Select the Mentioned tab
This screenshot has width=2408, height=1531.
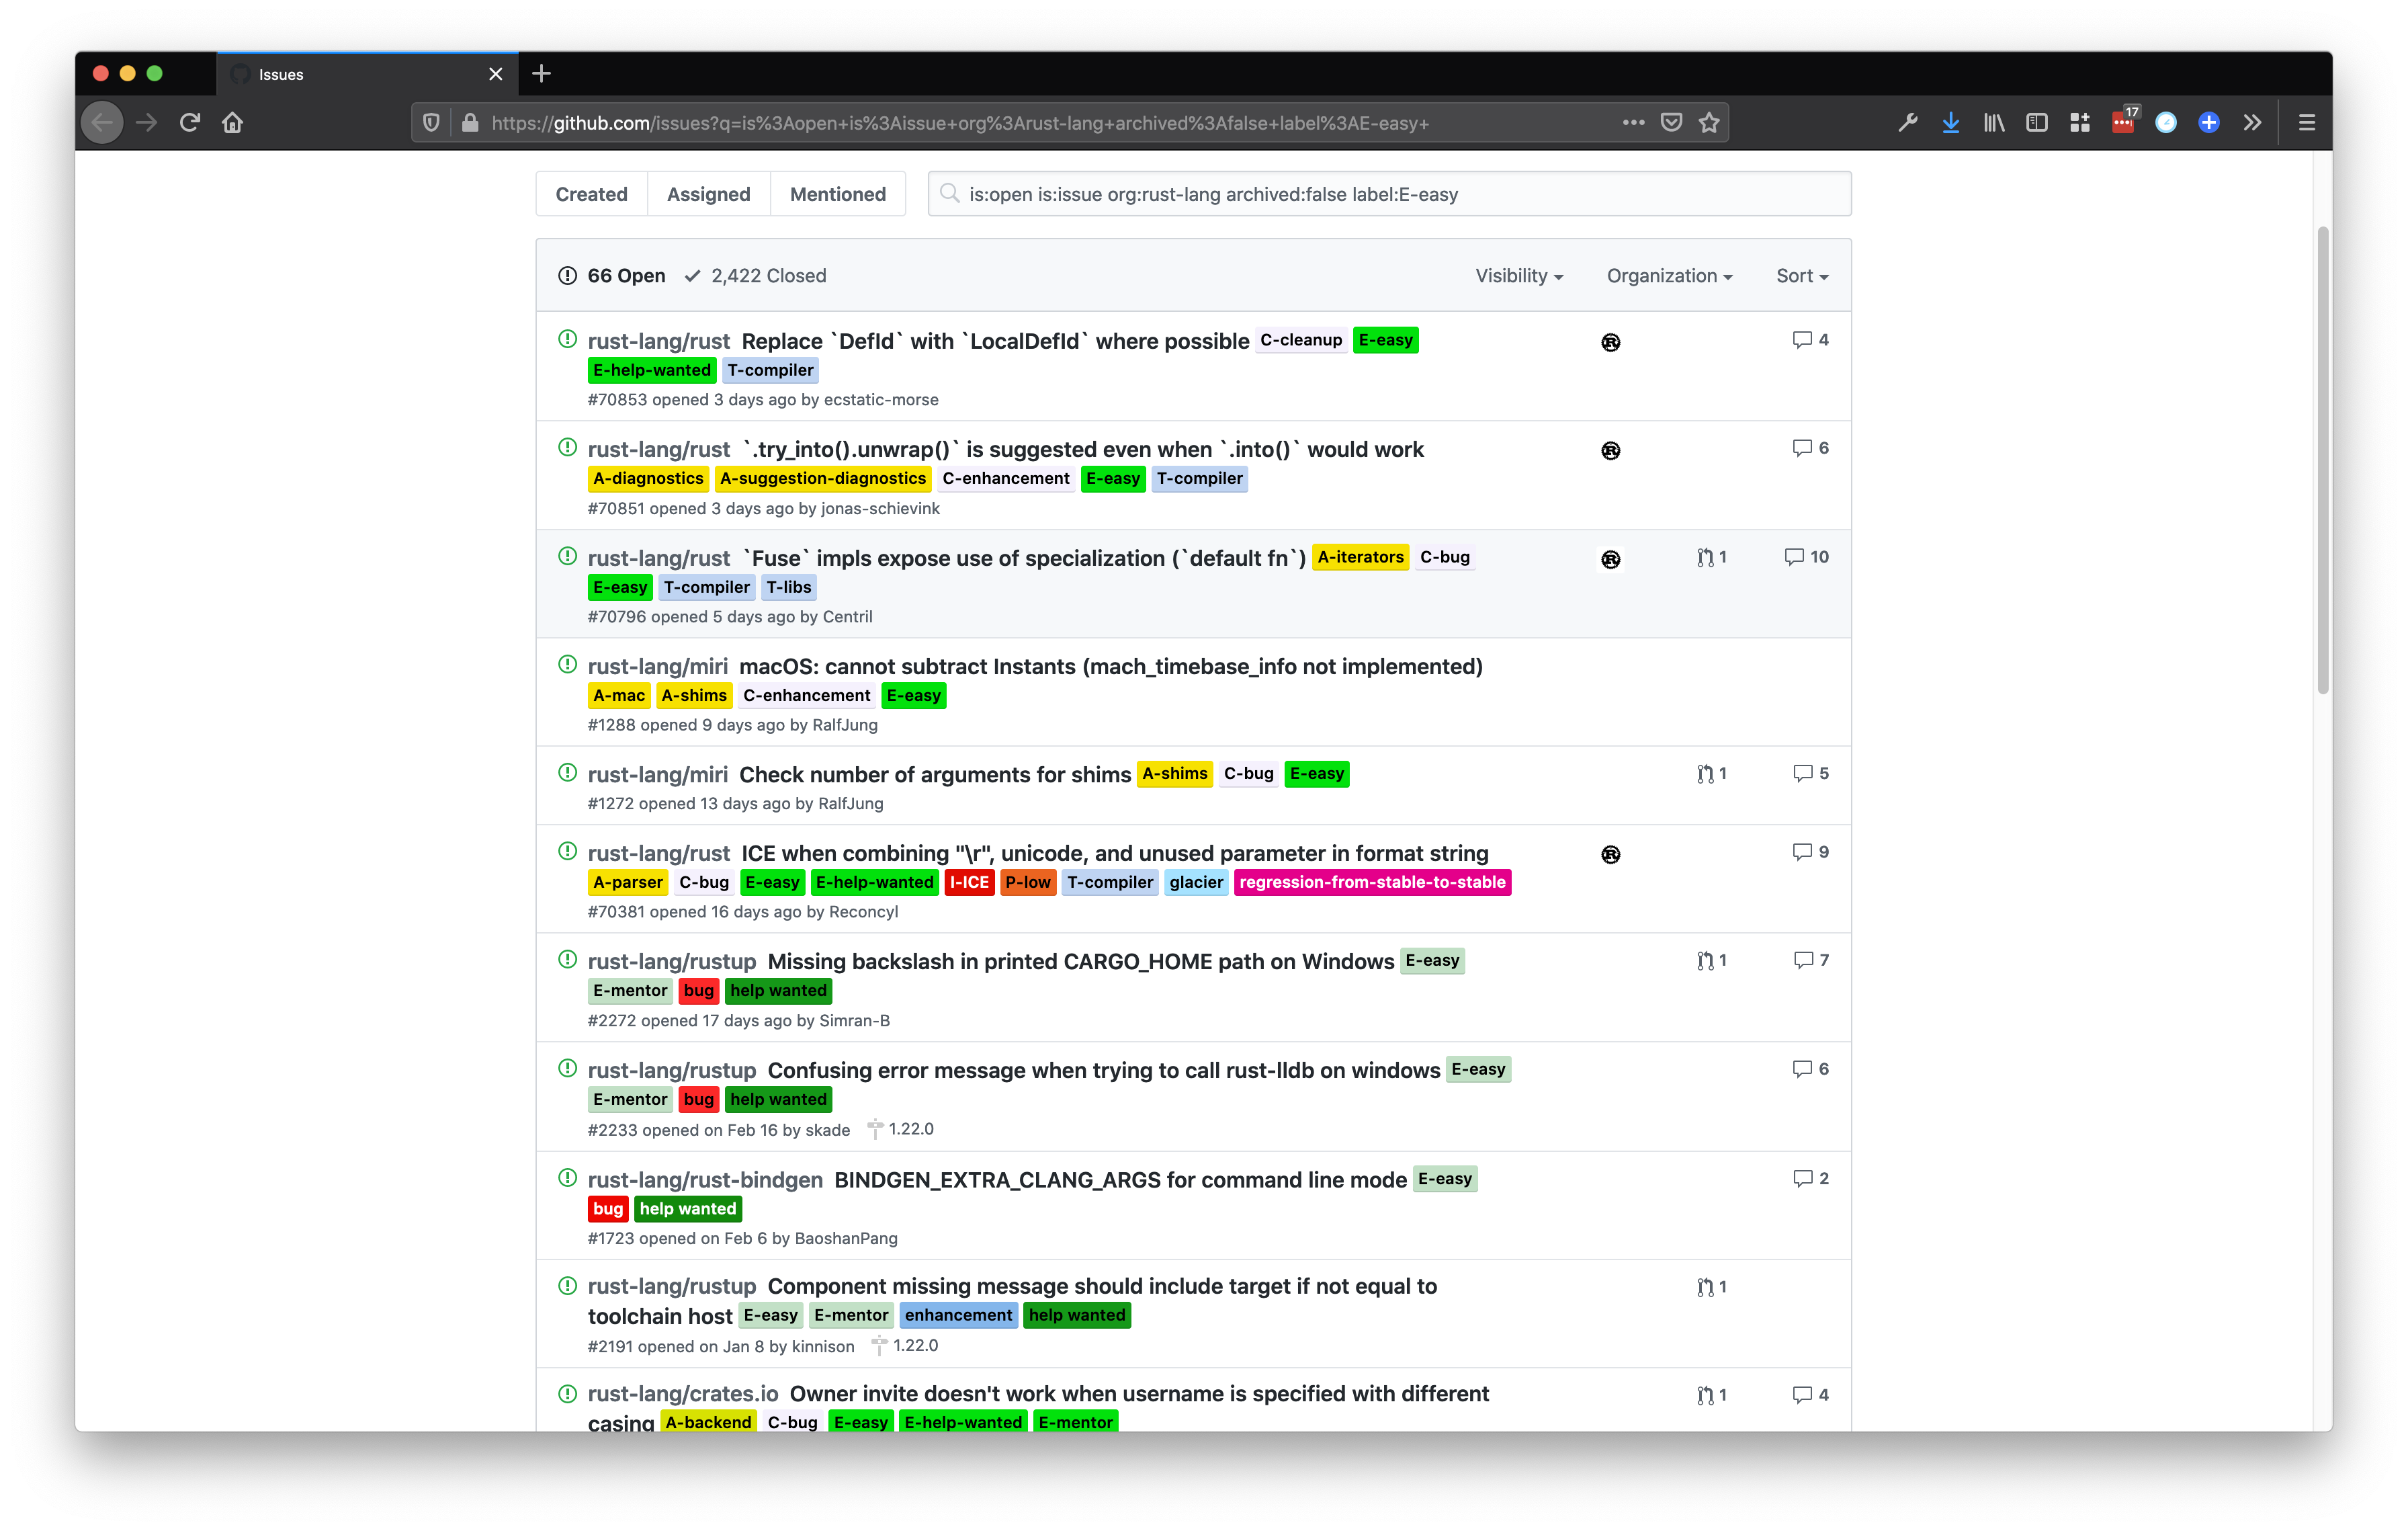point(837,194)
